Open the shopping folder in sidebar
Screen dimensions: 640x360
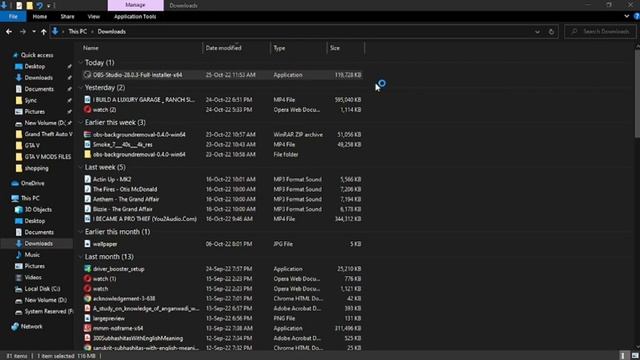36,168
